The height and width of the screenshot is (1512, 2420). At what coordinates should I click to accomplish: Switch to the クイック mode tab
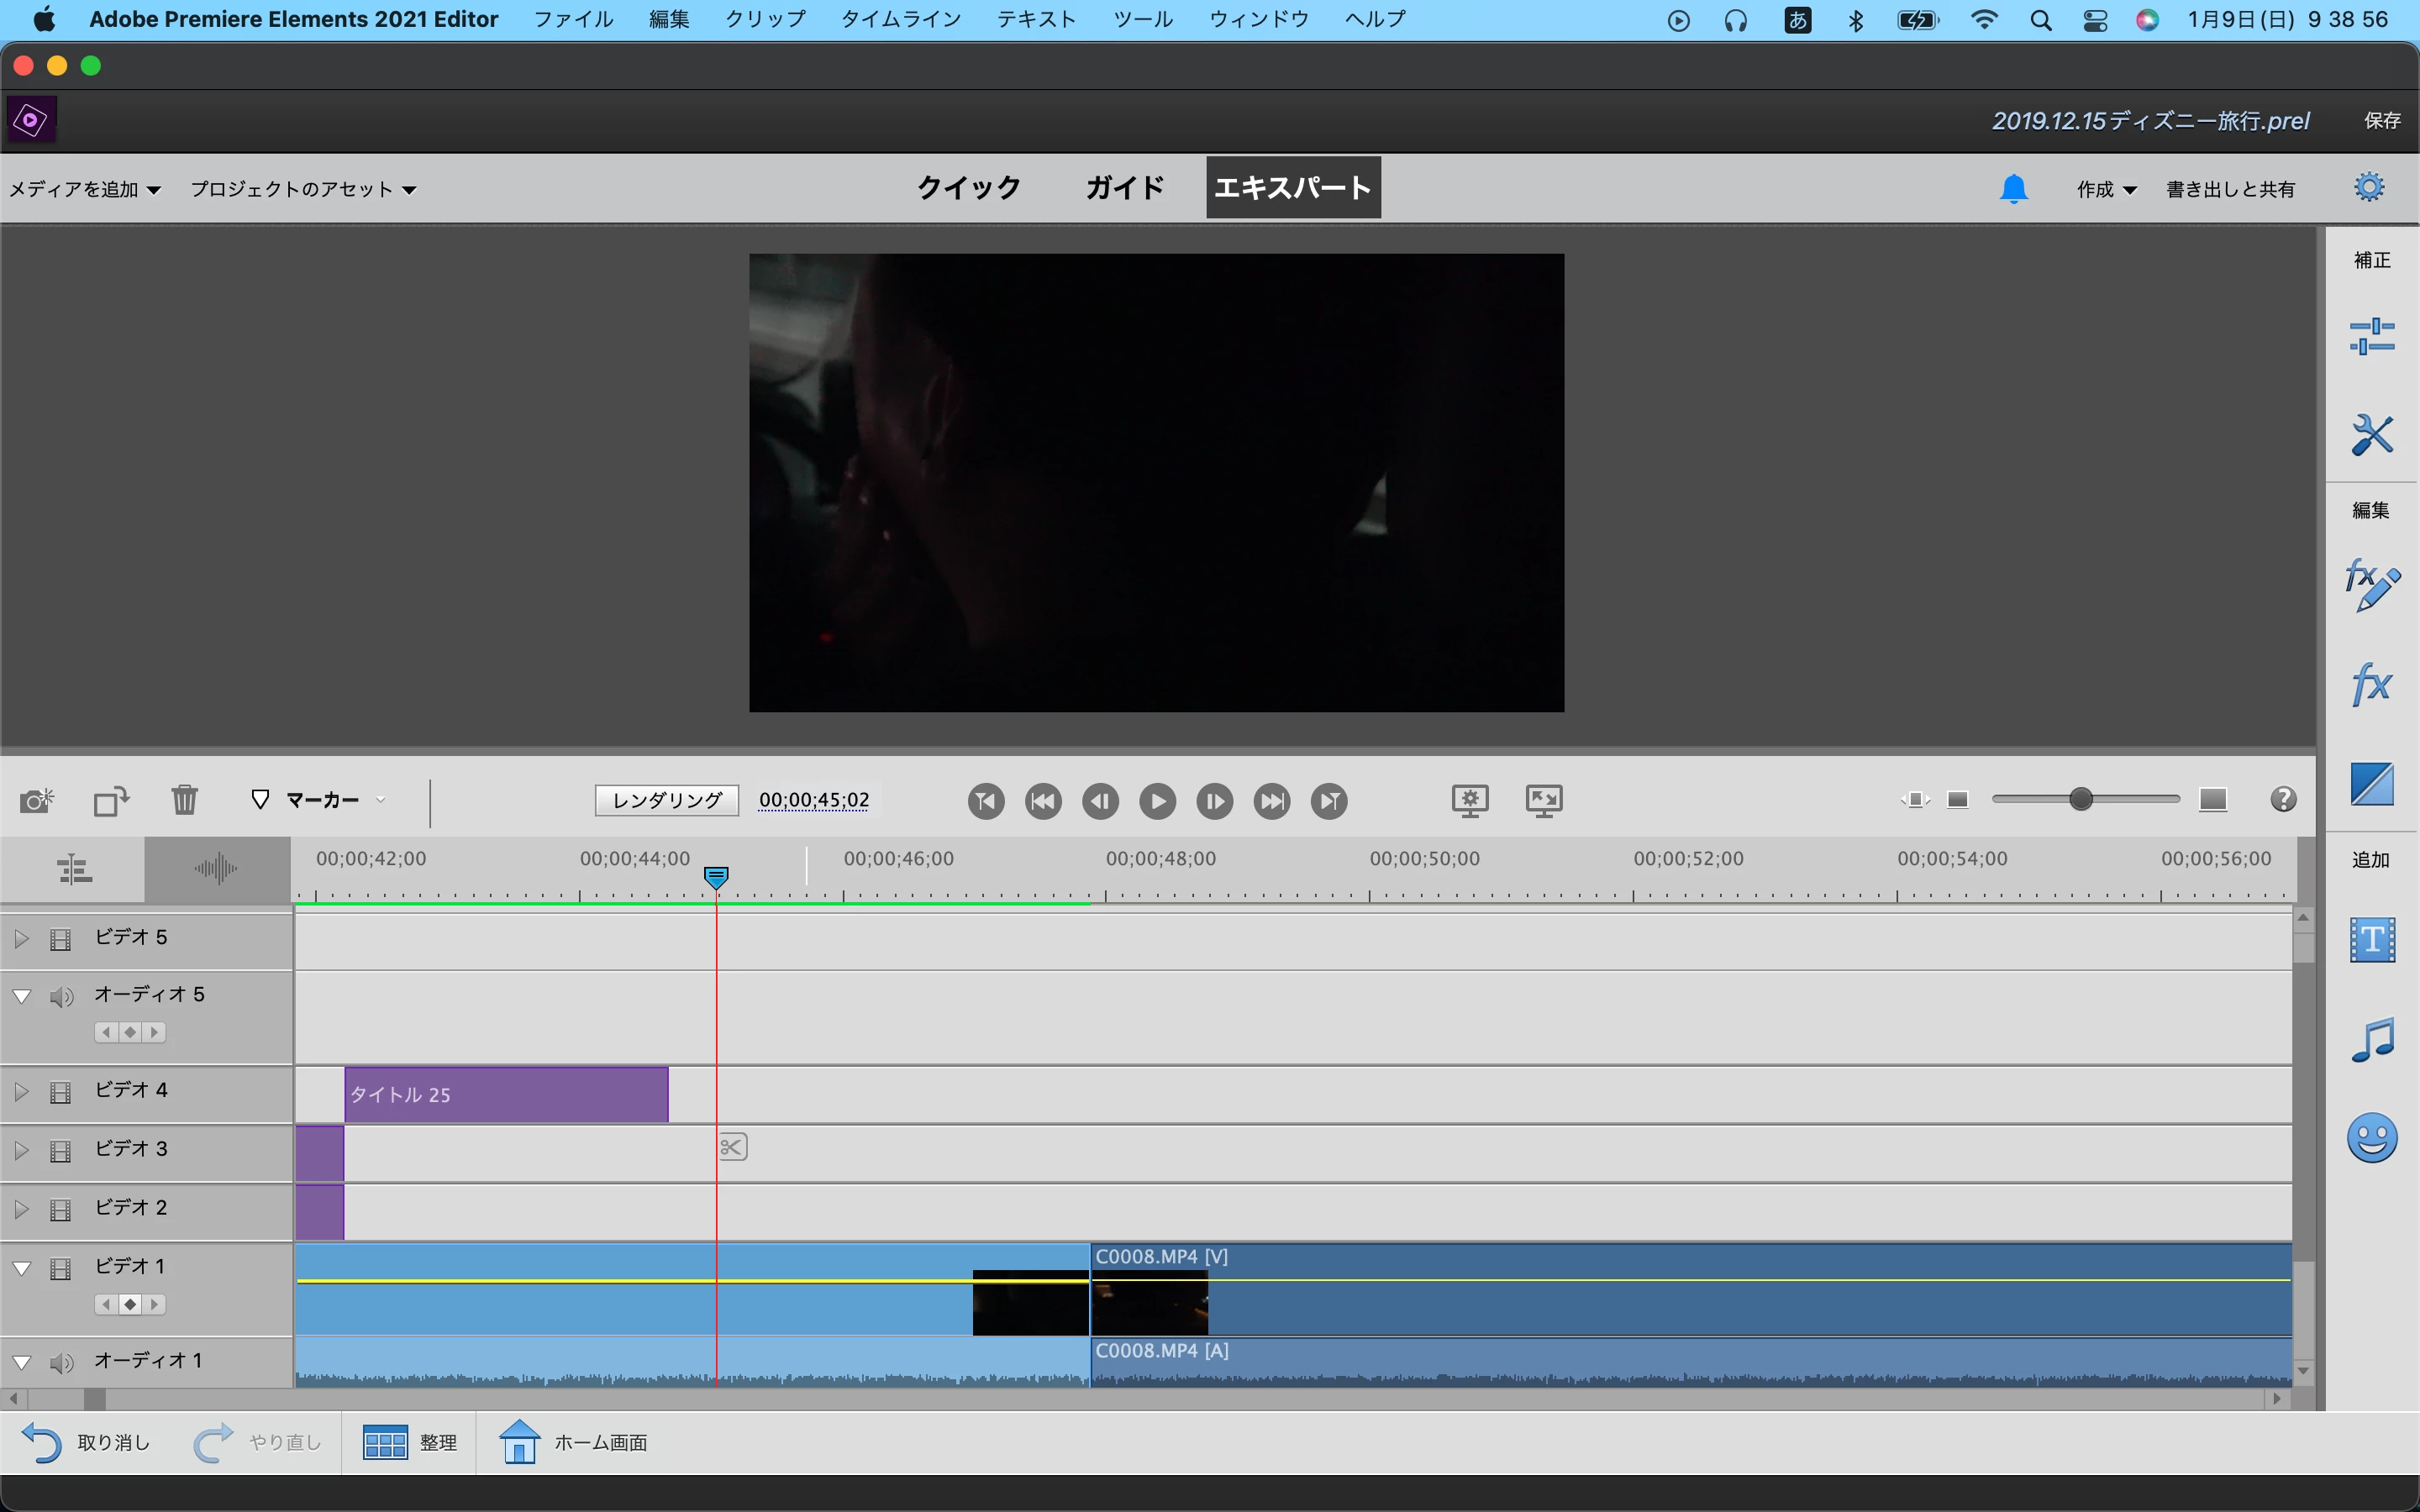(x=968, y=187)
